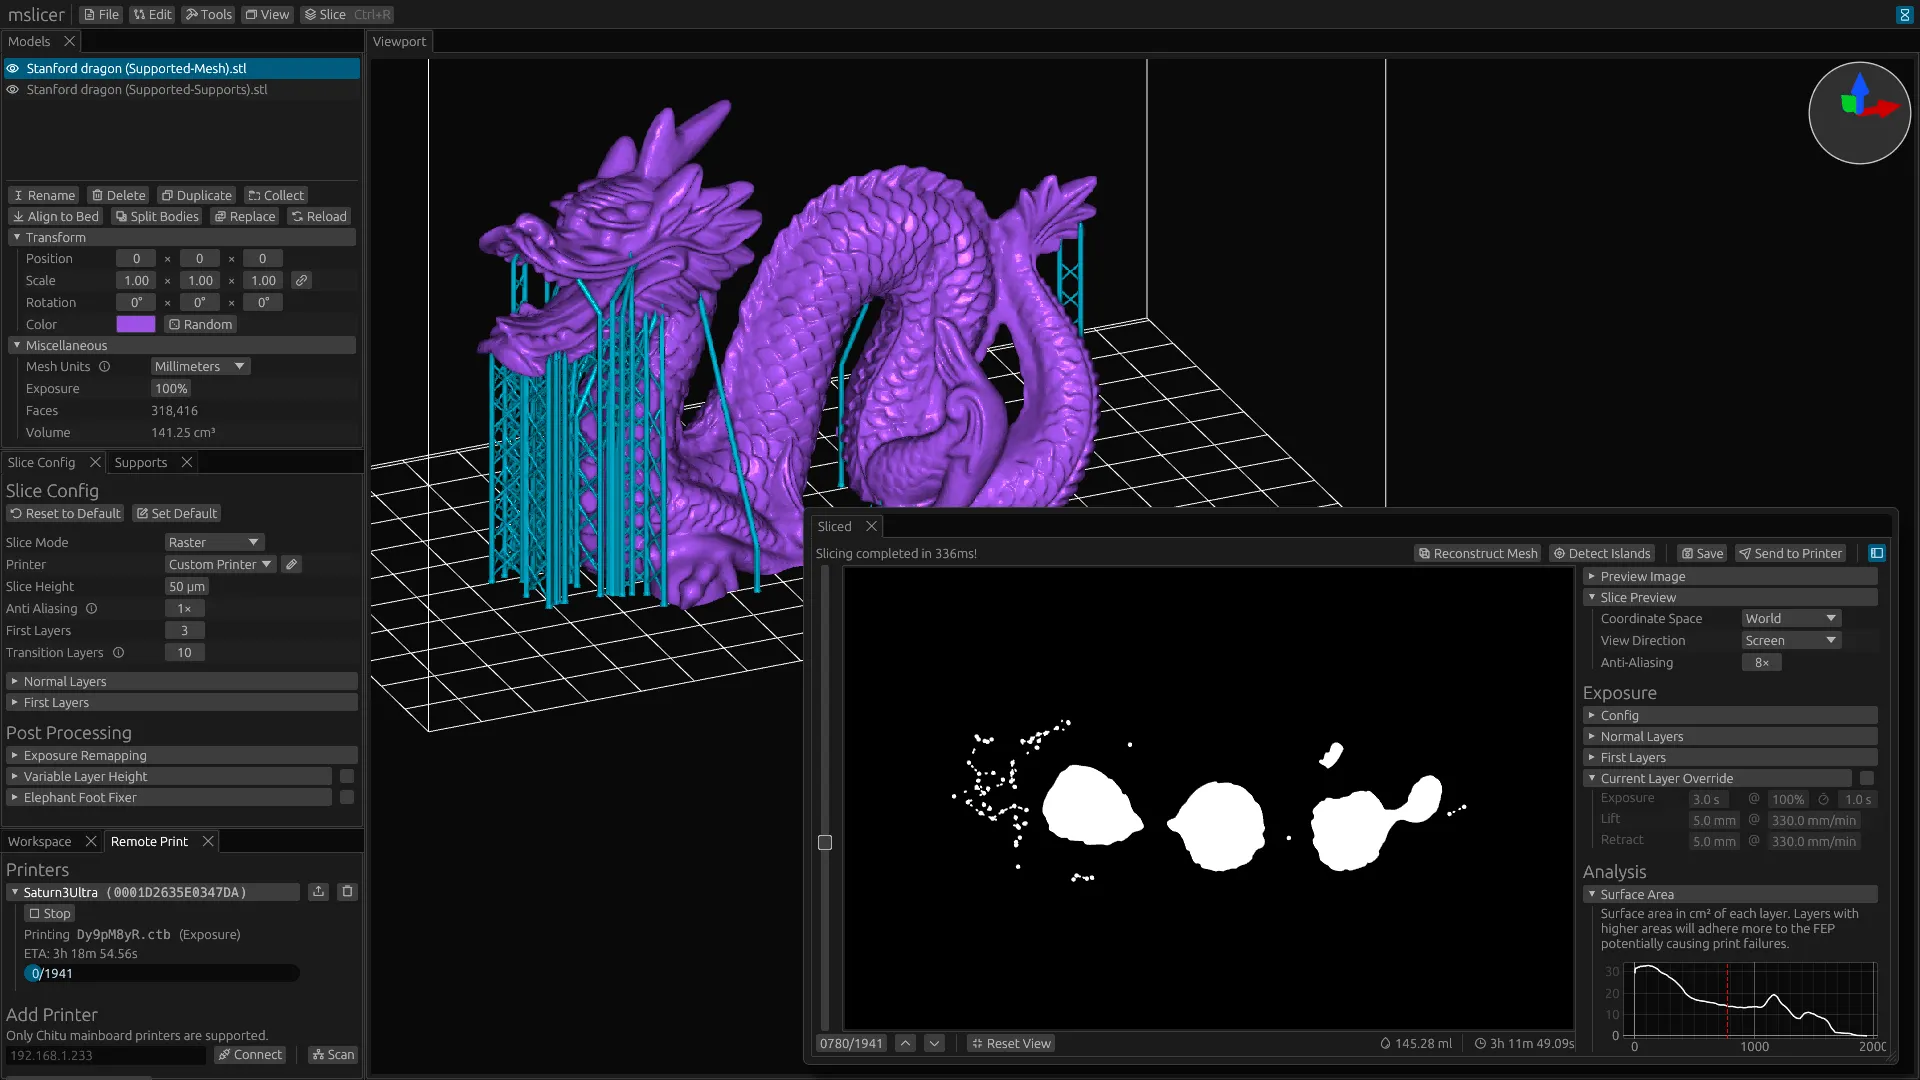Screen dimensions: 1920x1080
Task: Delete the Saturn3Ultra printer trash icon
Action: coord(347,892)
